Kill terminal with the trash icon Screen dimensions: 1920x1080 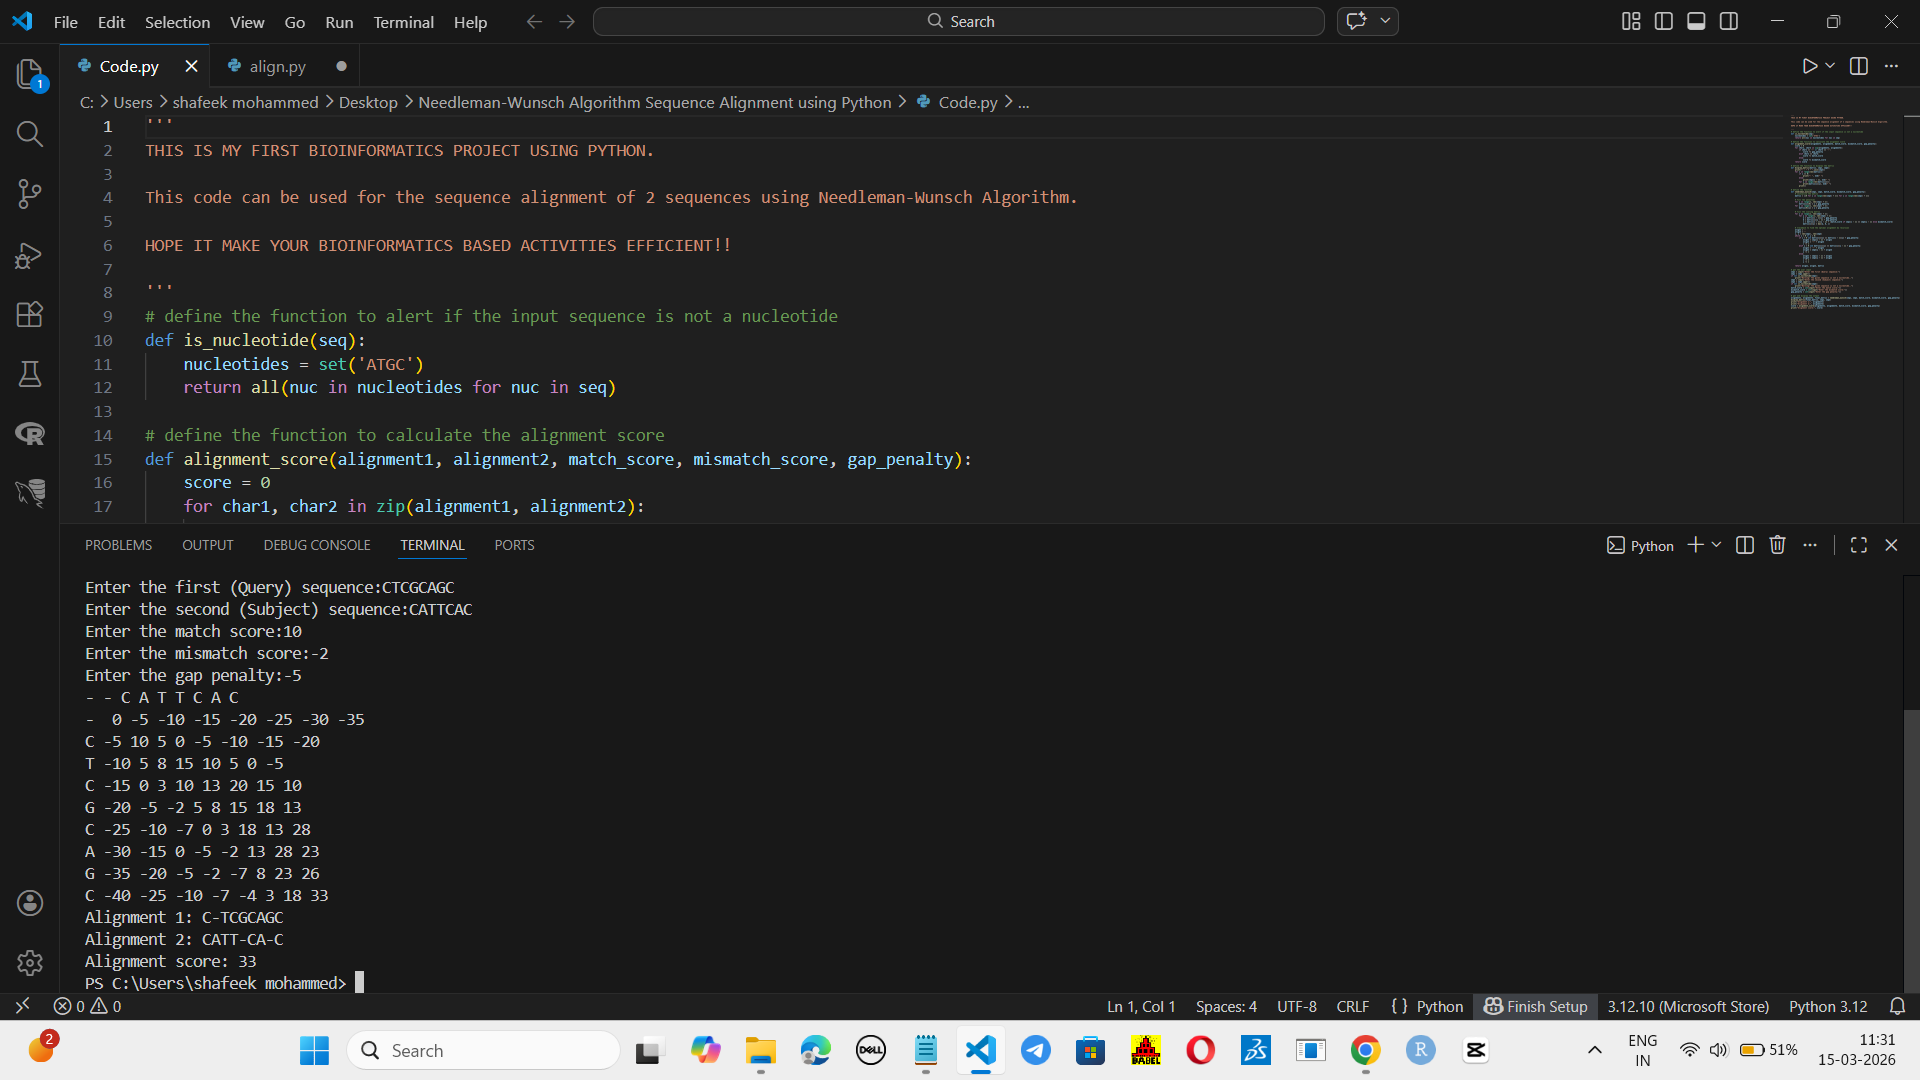click(1777, 545)
